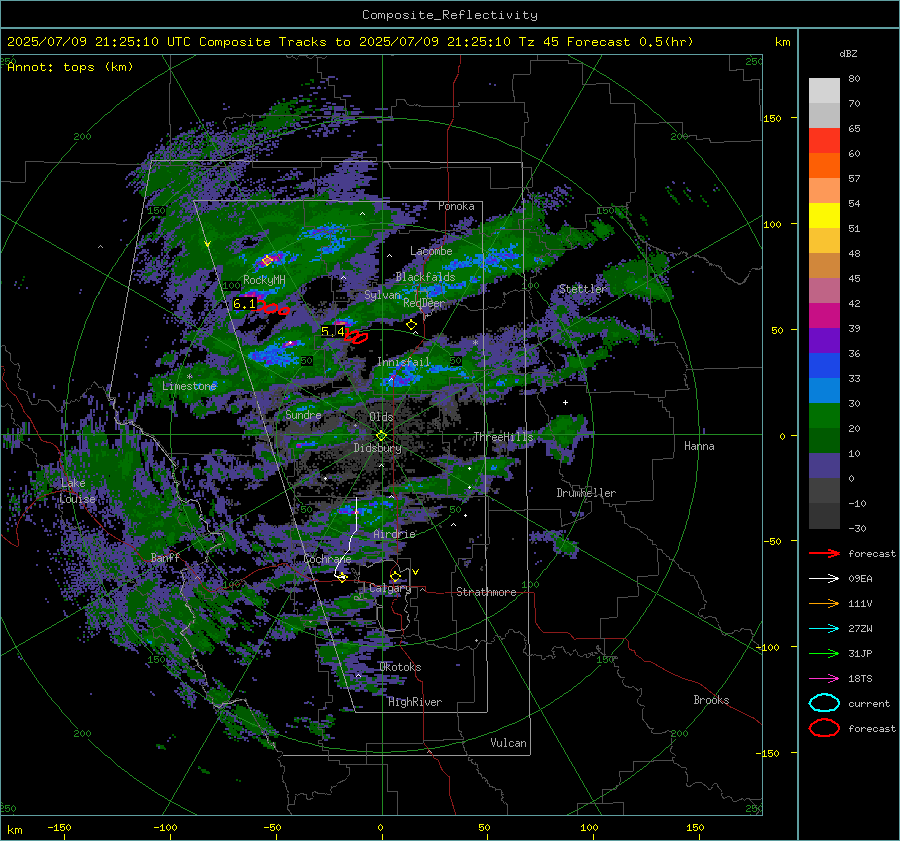Click the red 60–65 dBZ color swatch
Screen dimensions: 900x841
coord(824,141)
